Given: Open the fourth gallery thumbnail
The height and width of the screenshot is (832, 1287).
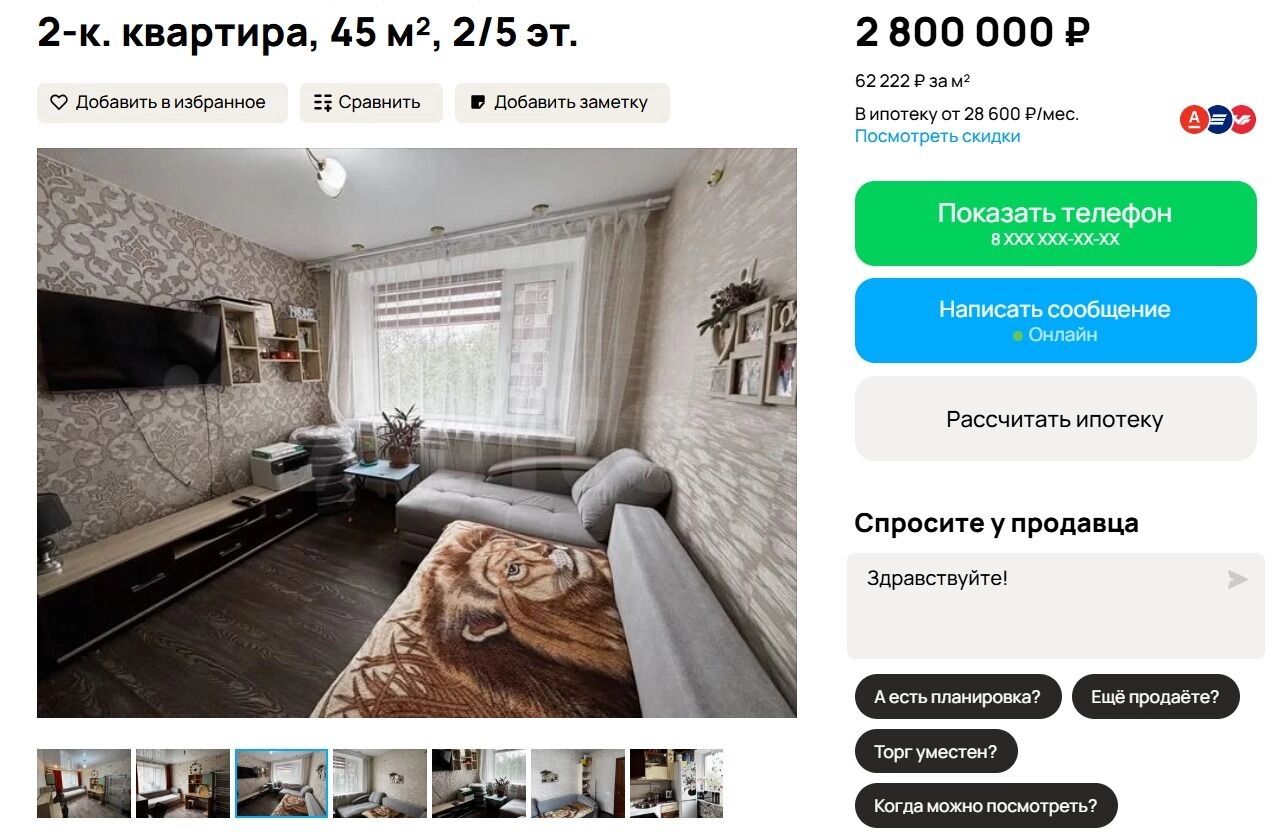Looking at the screenshot, I should point(380,784).
